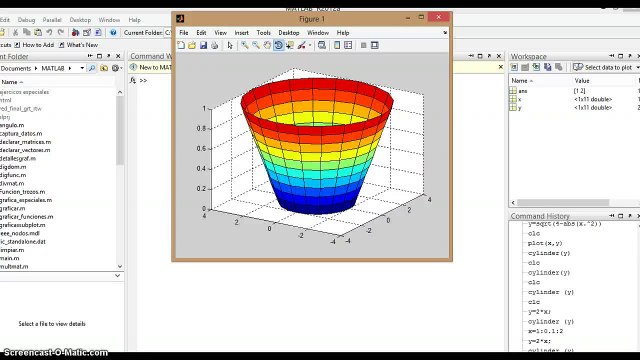Image resolution: width=640 pixels, height=360 pixels.
Task: Expand the arrow after Documents in path
Action: point(36,68)
